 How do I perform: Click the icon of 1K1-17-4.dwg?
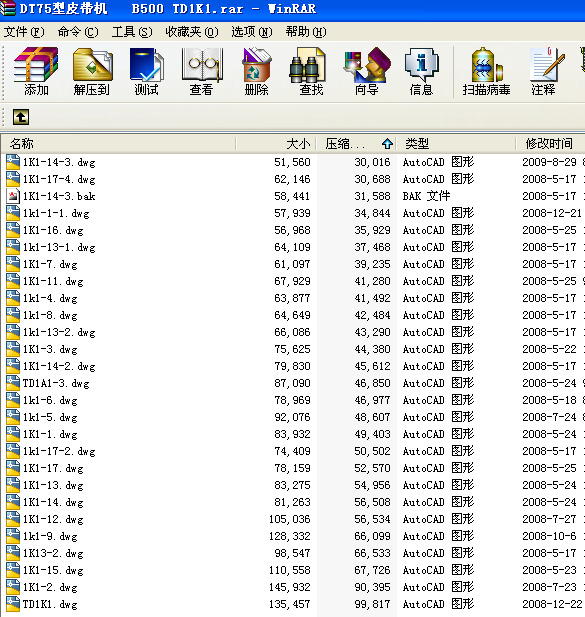13,179
